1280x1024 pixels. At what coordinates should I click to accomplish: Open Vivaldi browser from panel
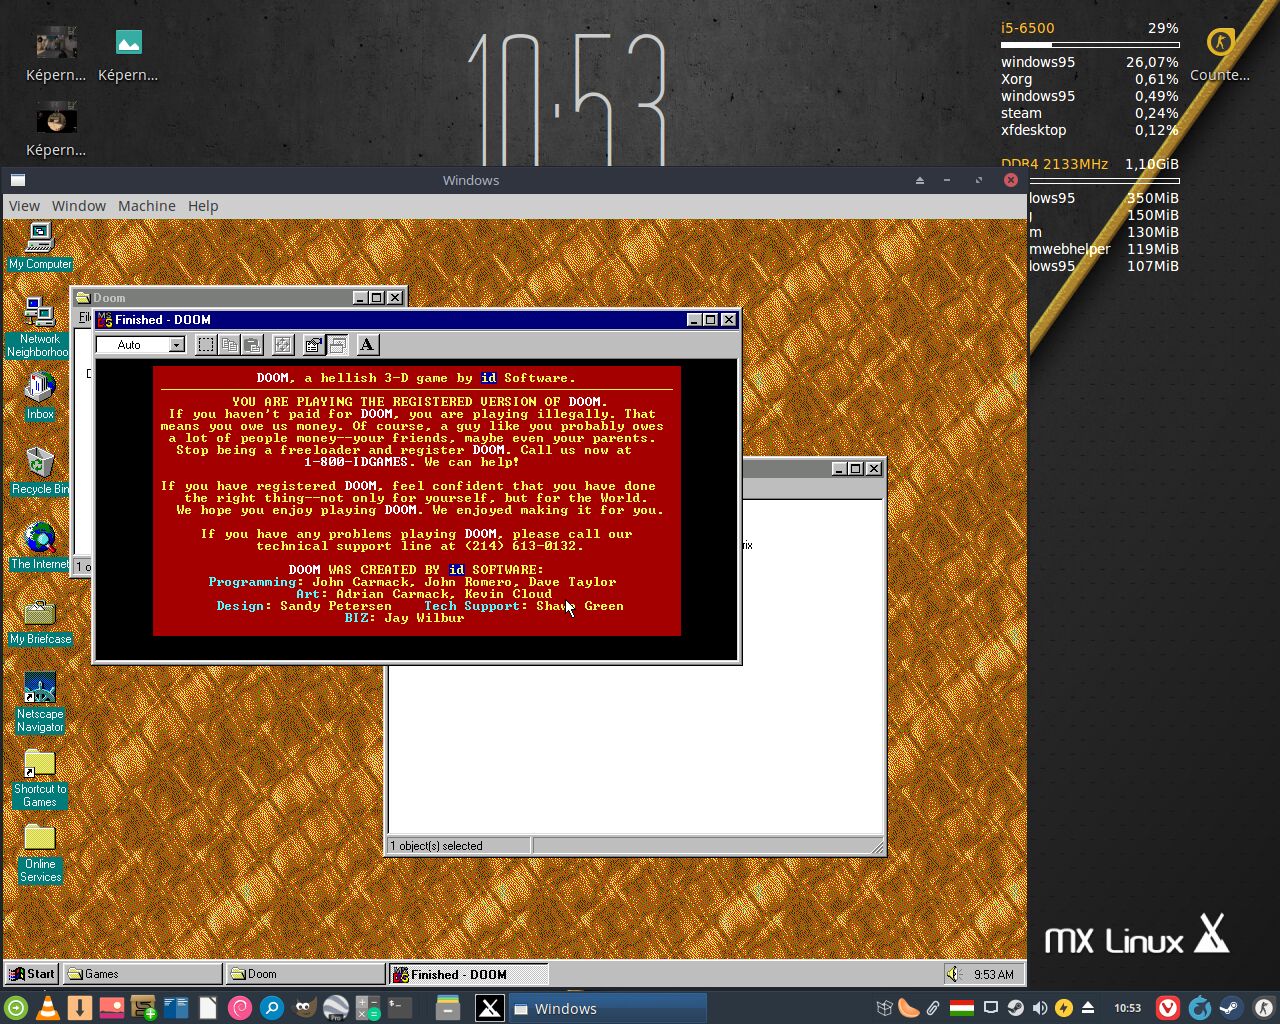coord(1168,1008)
